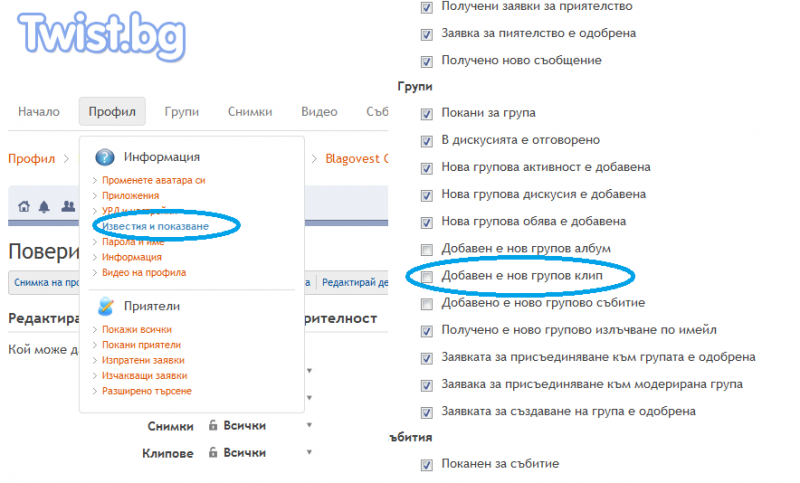This screenshot has width=800, height=483.
Task: Click the Променете аватара си link
Action: tap(153, 181)
